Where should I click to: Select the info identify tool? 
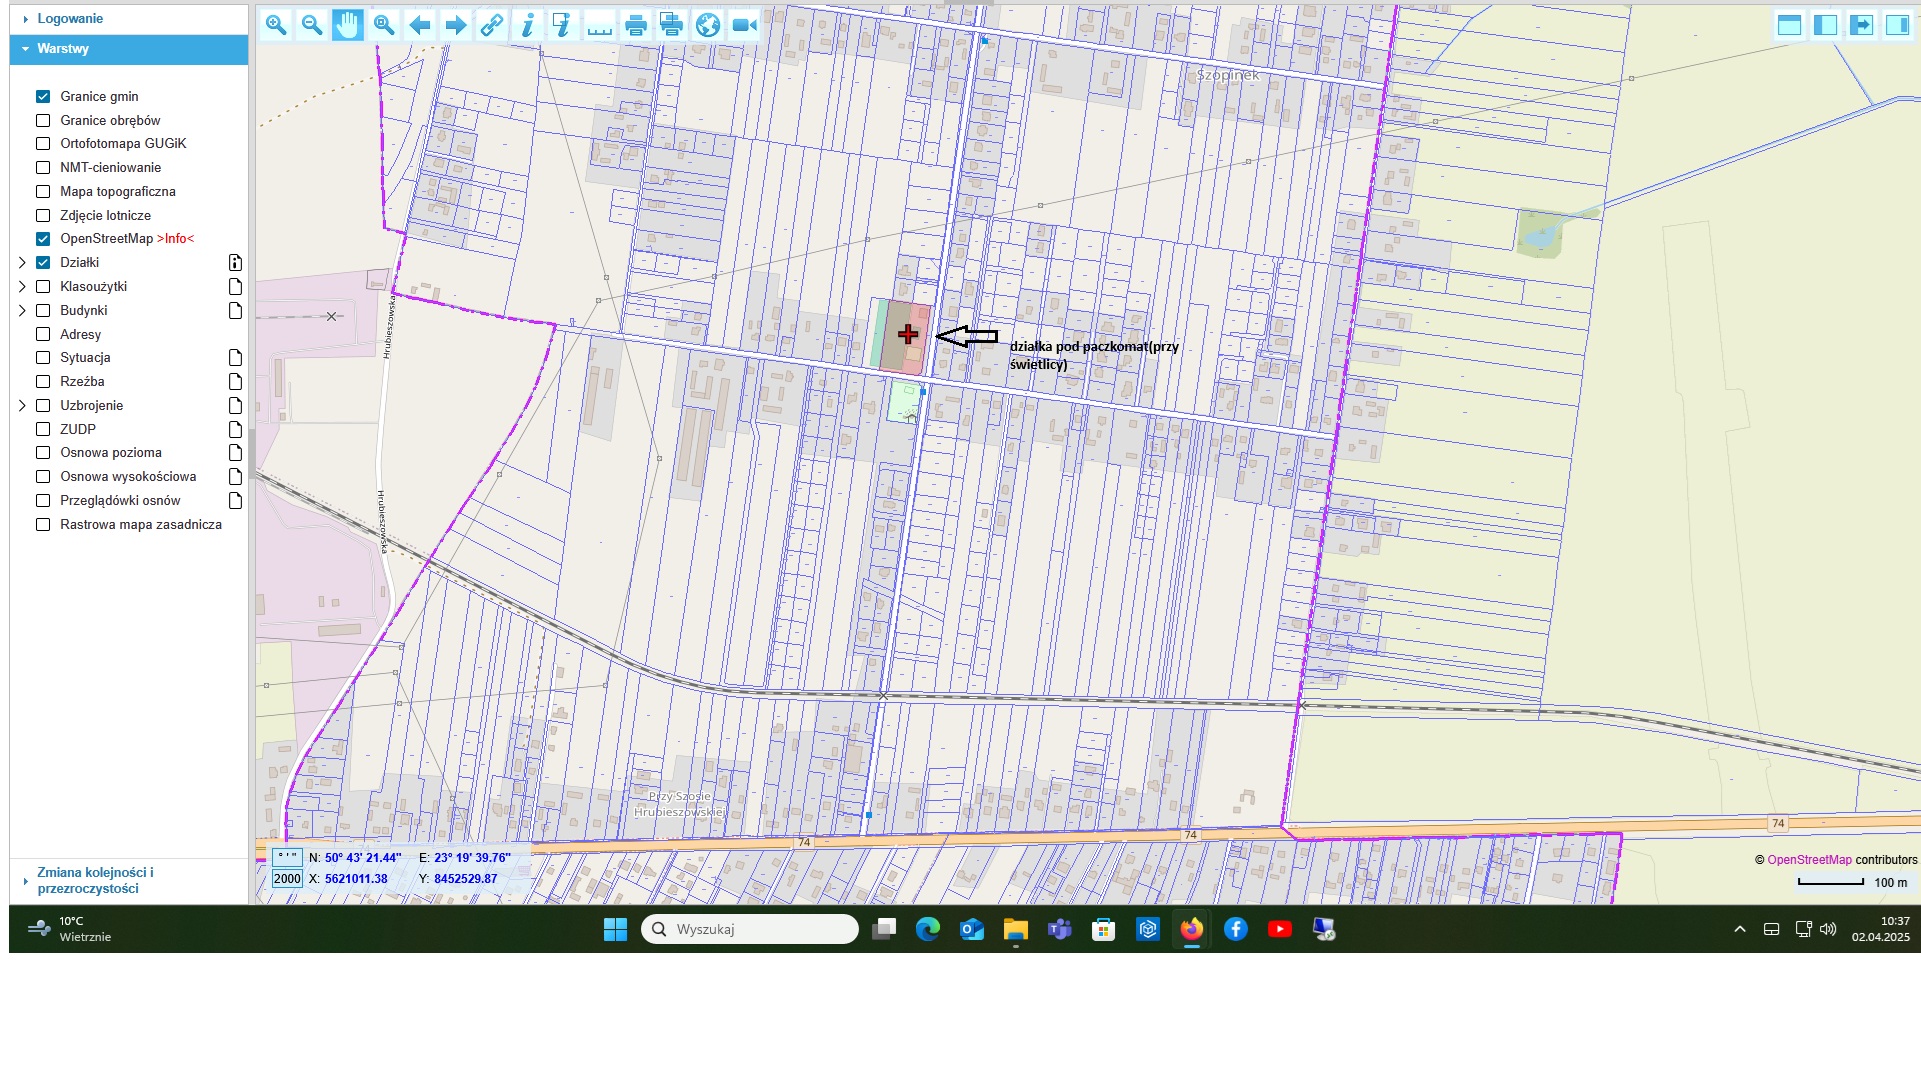click(527, 26)
